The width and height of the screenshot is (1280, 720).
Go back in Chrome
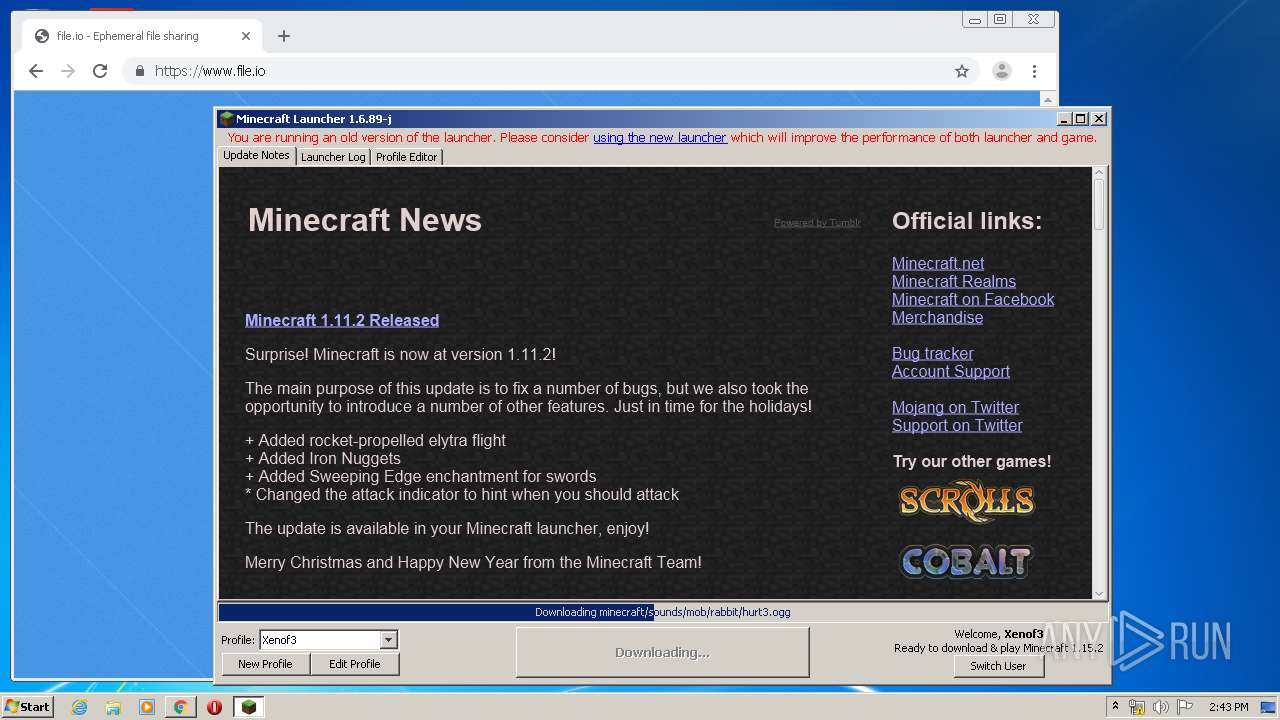click(36, 71)
